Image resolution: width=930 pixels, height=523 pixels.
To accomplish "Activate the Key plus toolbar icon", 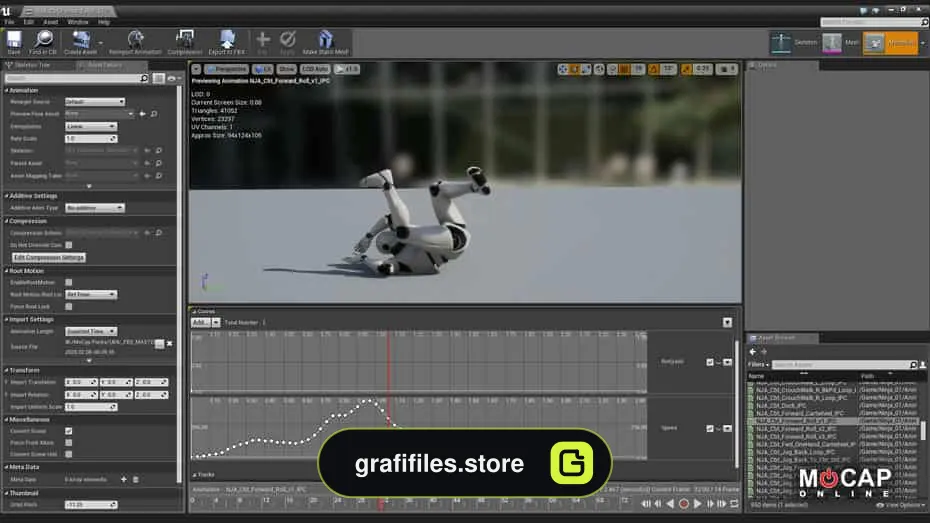I will point(263,43).
